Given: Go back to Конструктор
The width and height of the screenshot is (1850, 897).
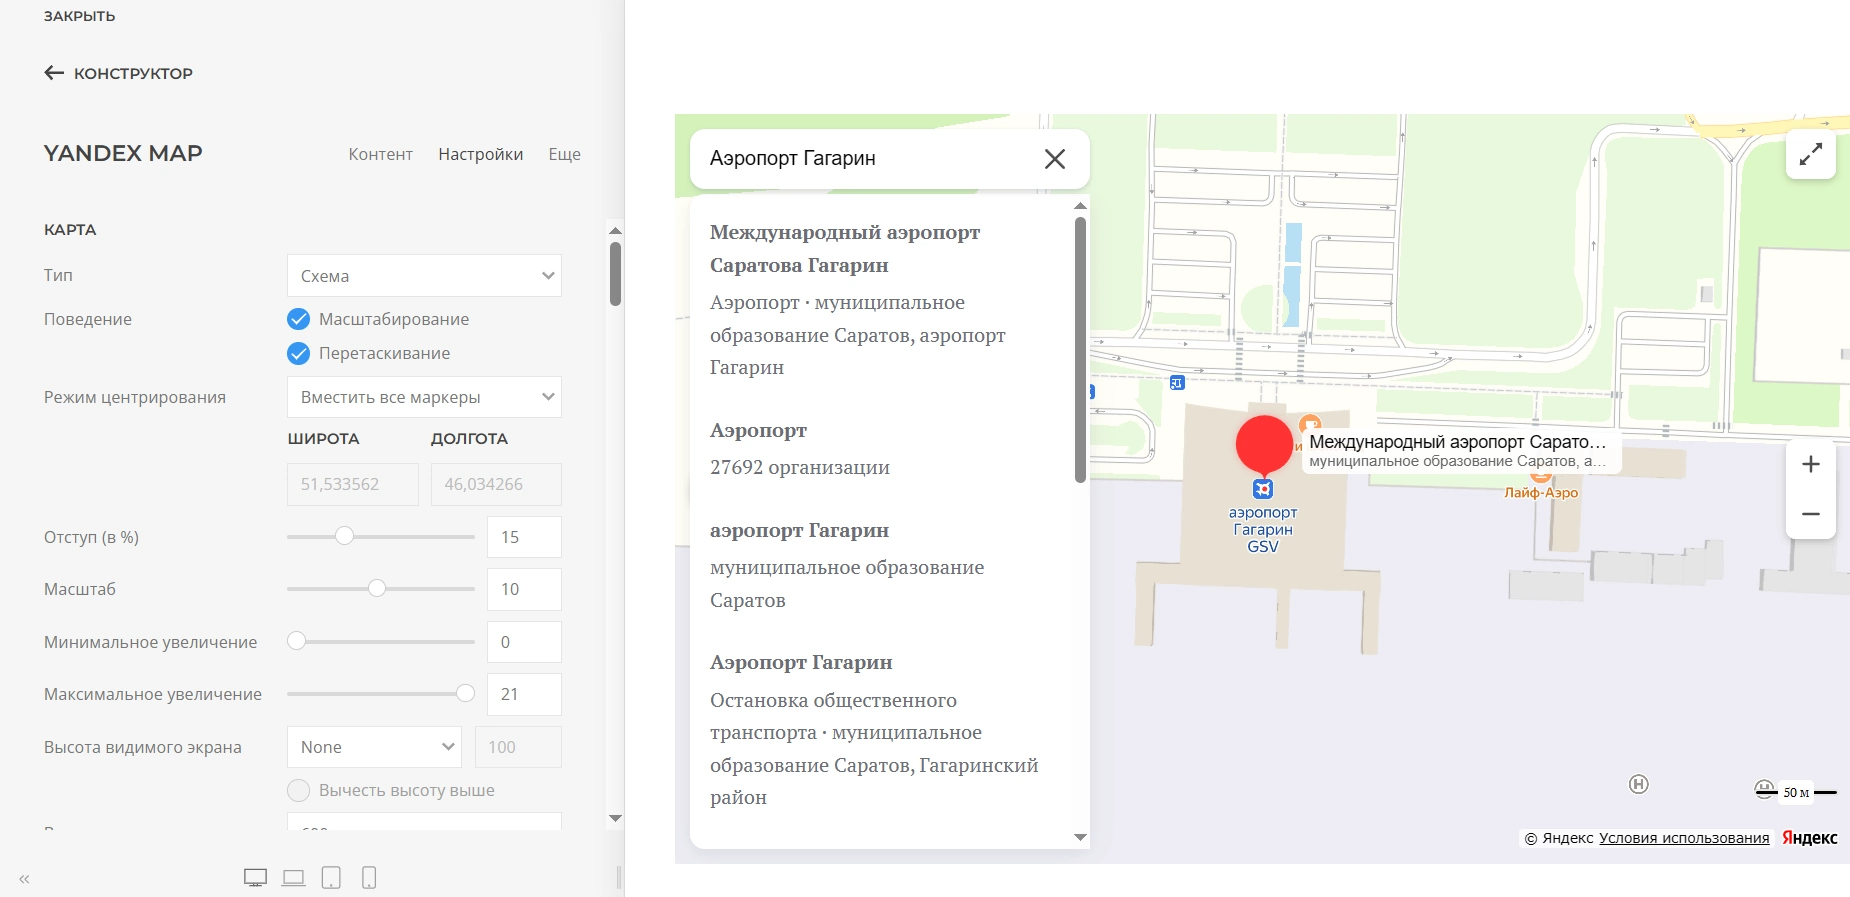Looking at the screenshot, I should tap(119, 73).
